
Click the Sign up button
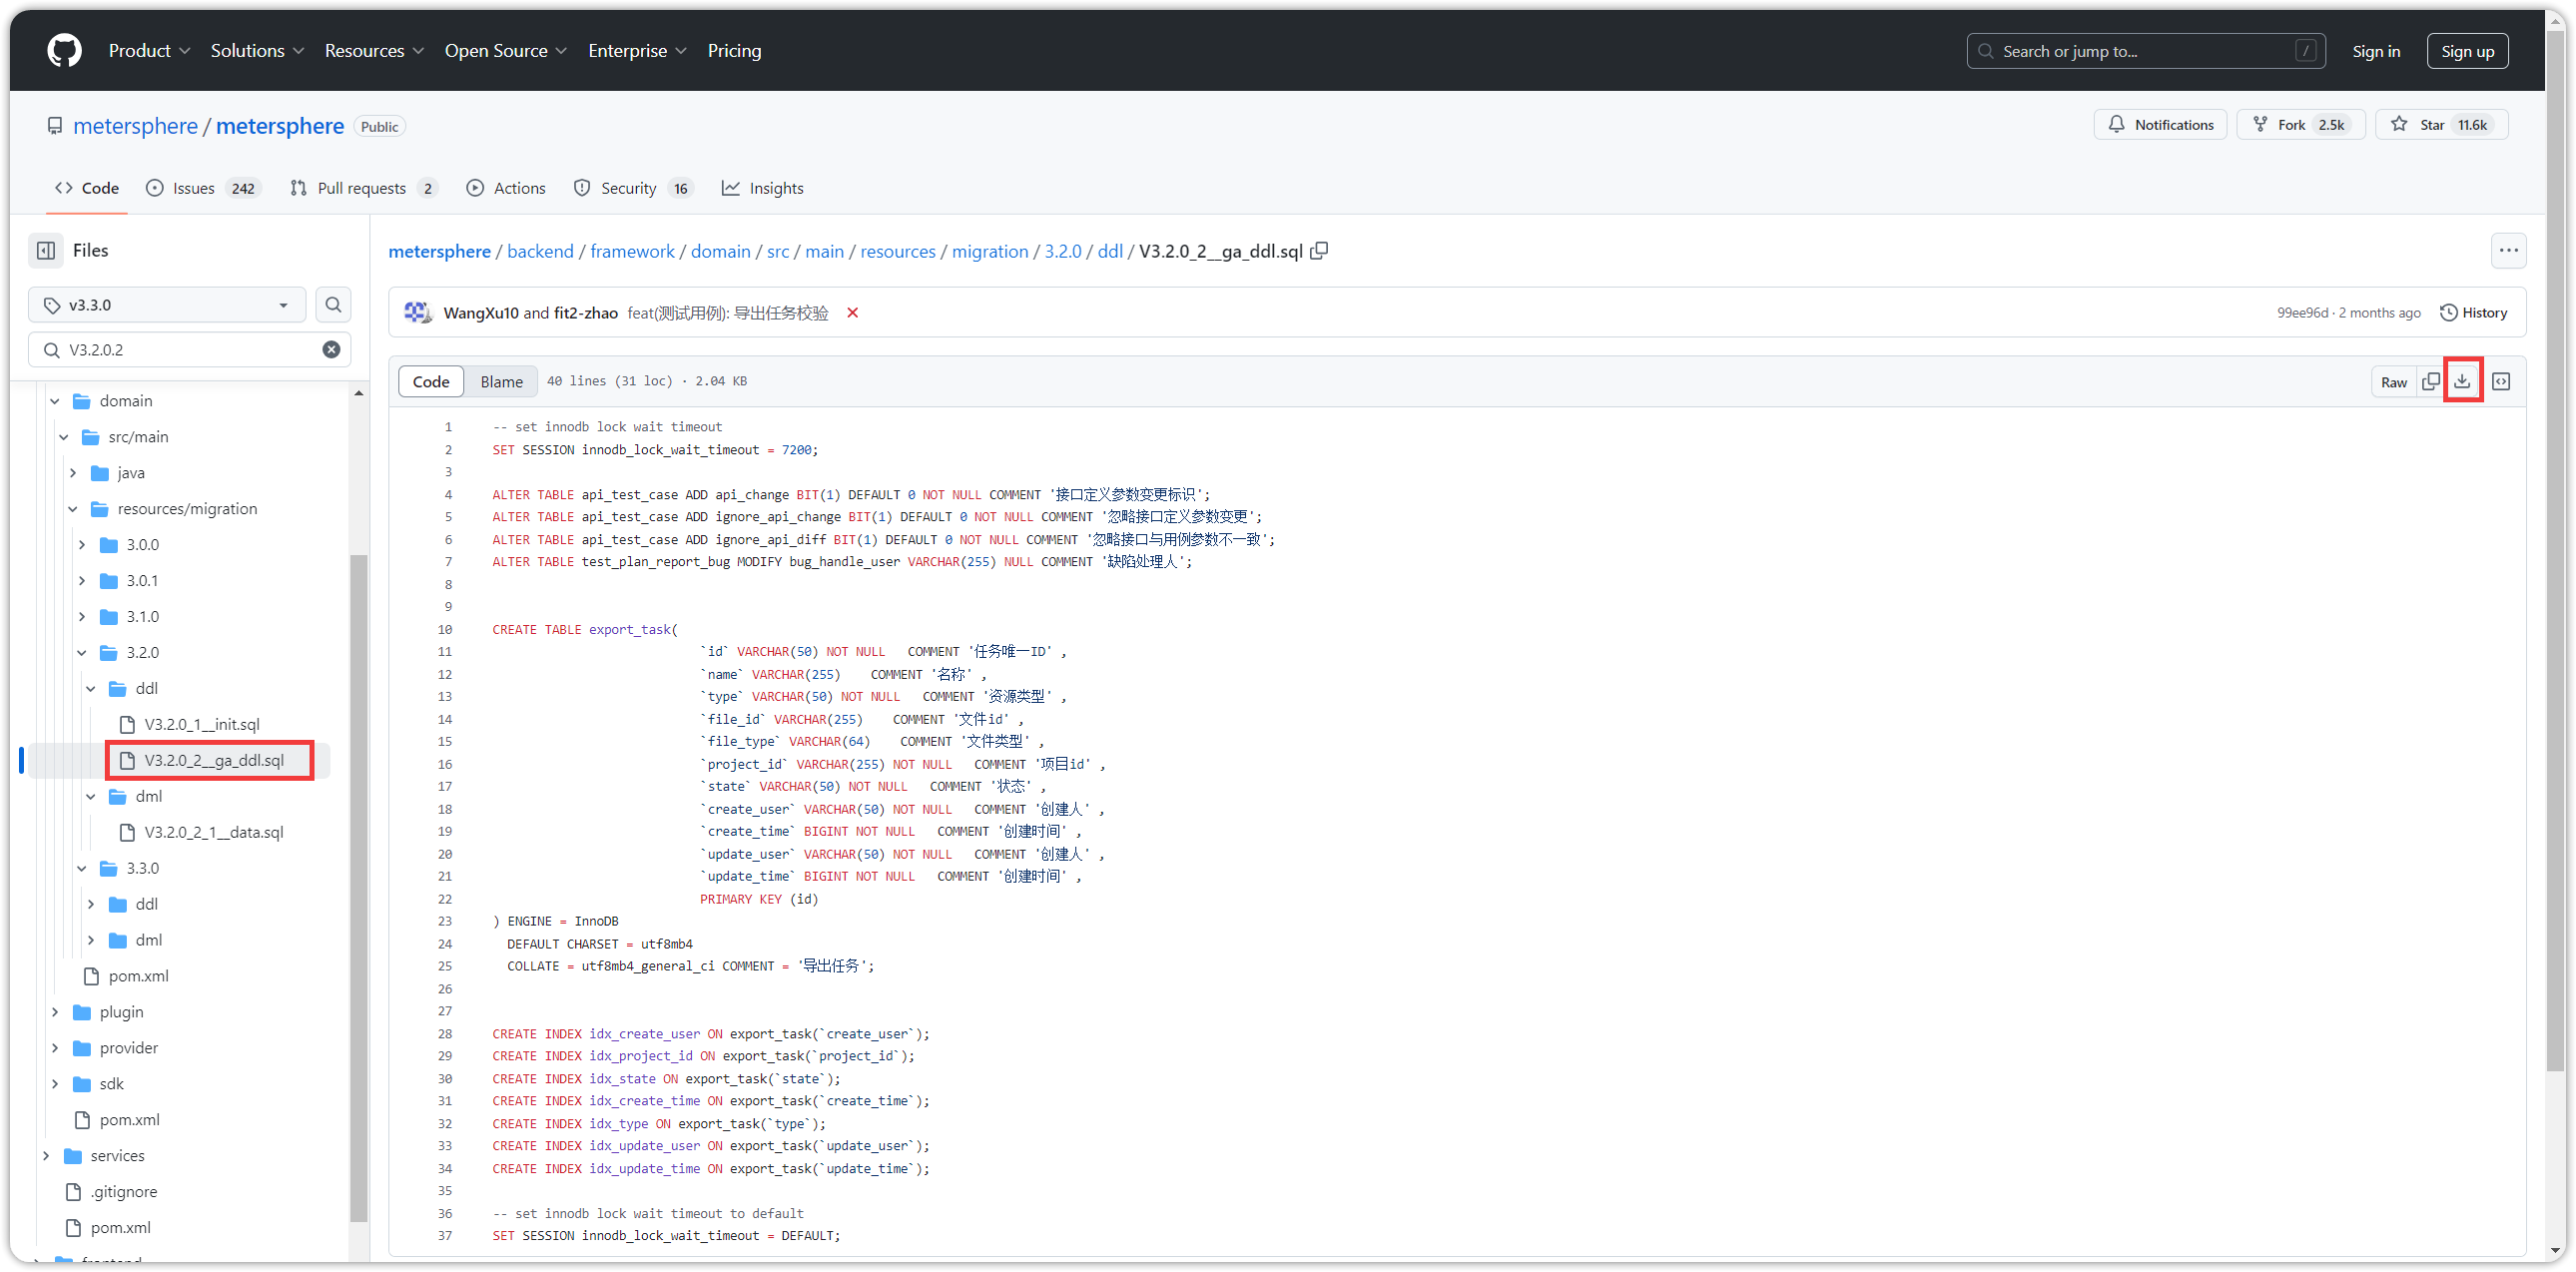pyautogui.click(x=2467, y=51)
